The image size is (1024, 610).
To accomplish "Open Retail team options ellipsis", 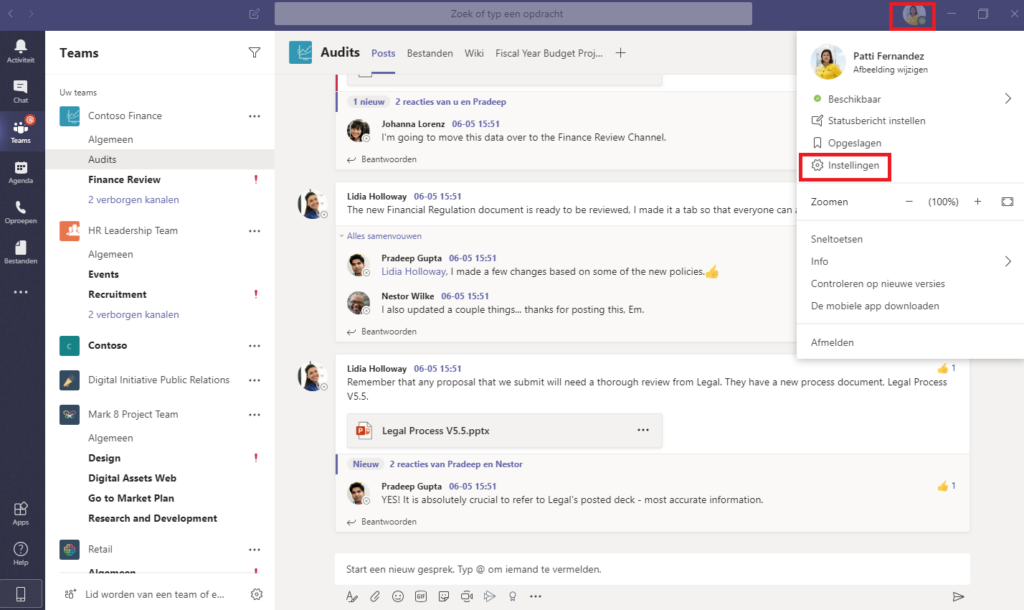I will click(x=255, y=550).
